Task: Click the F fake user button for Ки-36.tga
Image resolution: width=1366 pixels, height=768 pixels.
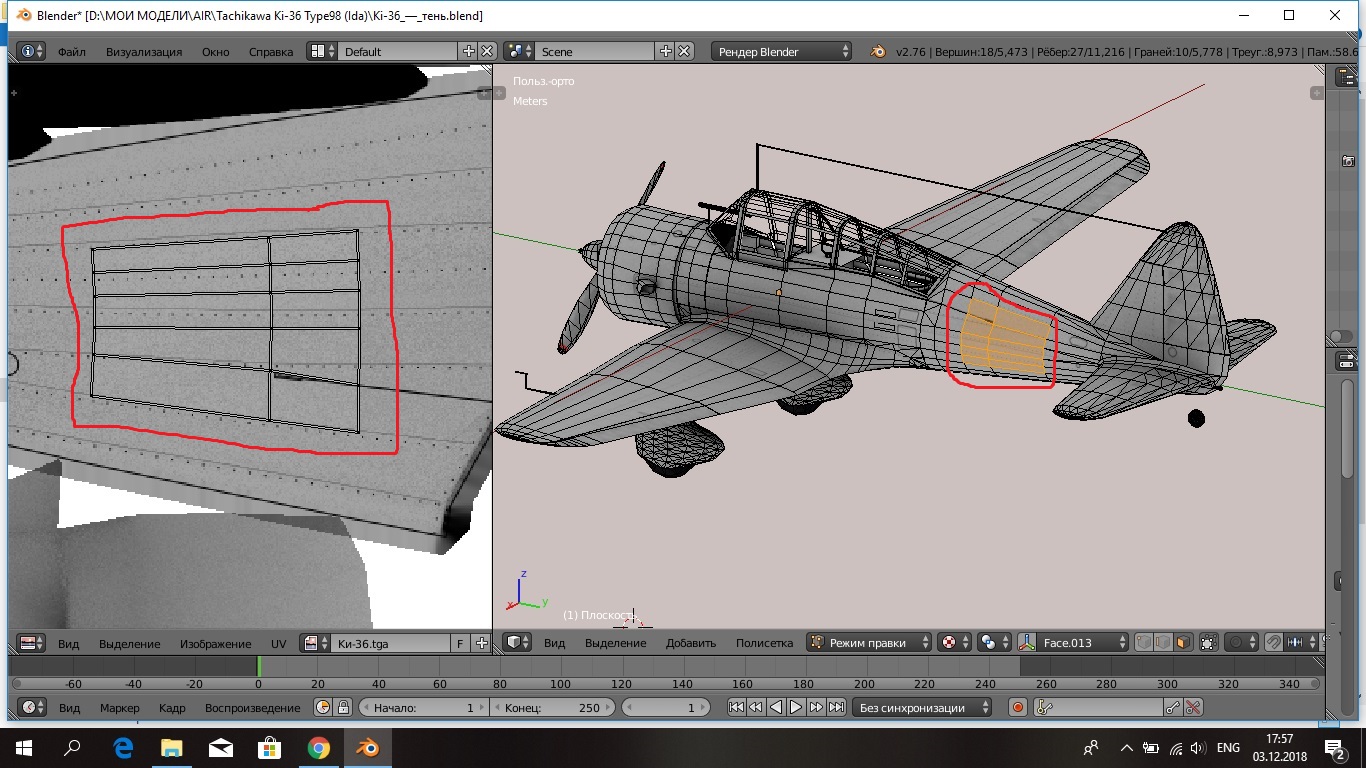Action: [x=460, y=643]
